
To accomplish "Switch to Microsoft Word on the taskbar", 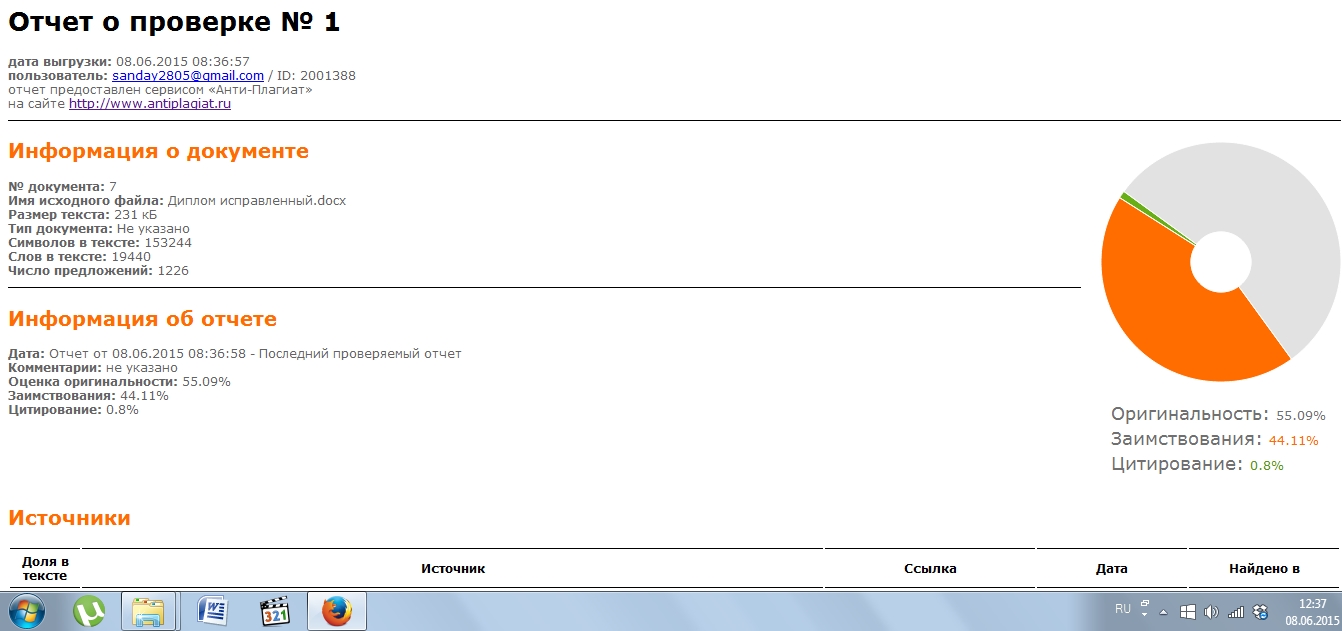I will [213, 611].
